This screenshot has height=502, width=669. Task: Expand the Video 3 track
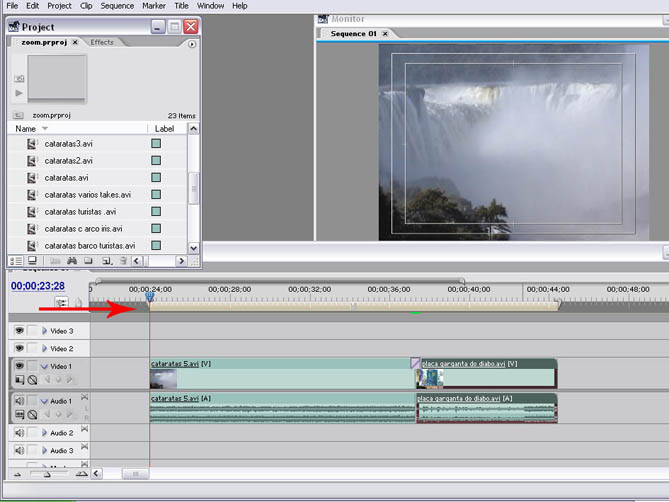click(44, 330)
